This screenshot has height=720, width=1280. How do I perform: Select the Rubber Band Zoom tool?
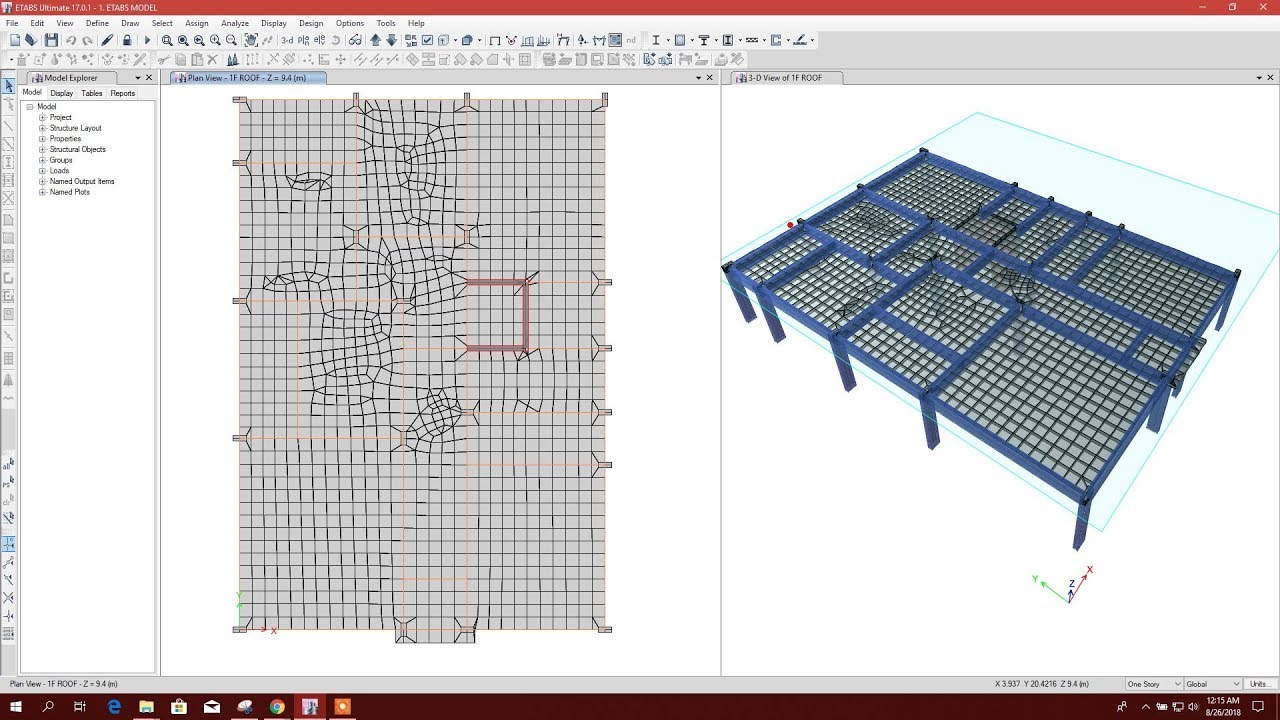pyautogui.click(x=167, y=40)
